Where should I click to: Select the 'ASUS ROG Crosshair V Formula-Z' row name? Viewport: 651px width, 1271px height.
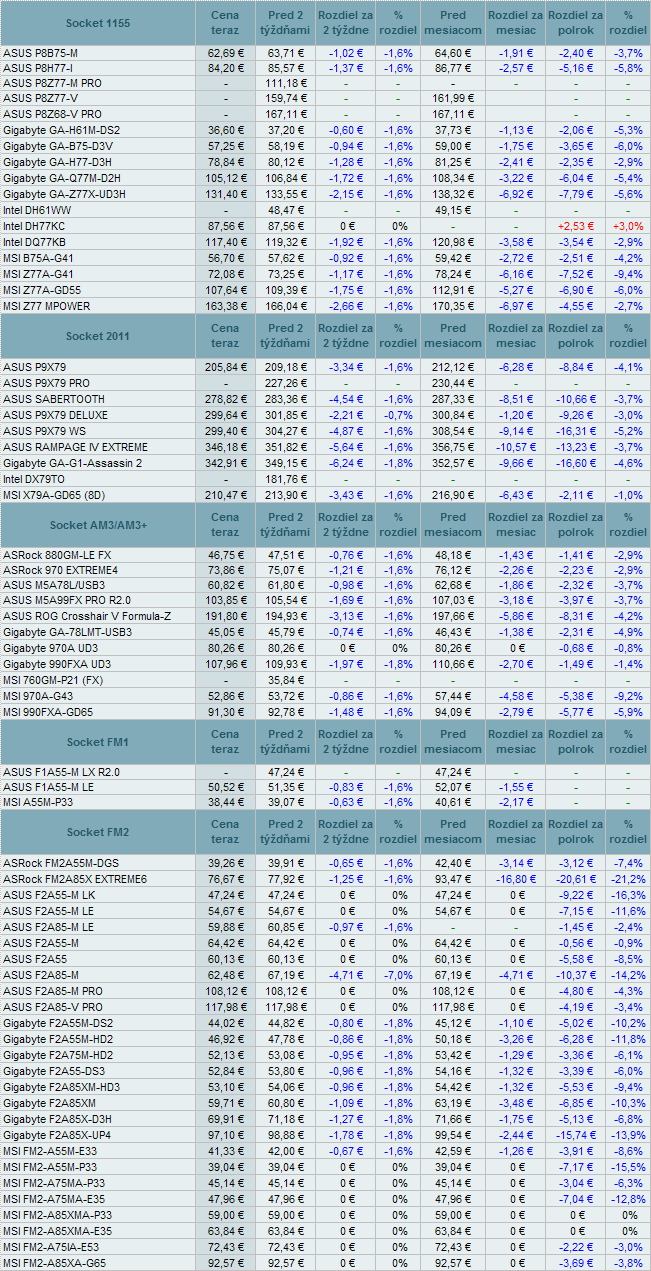87,616
